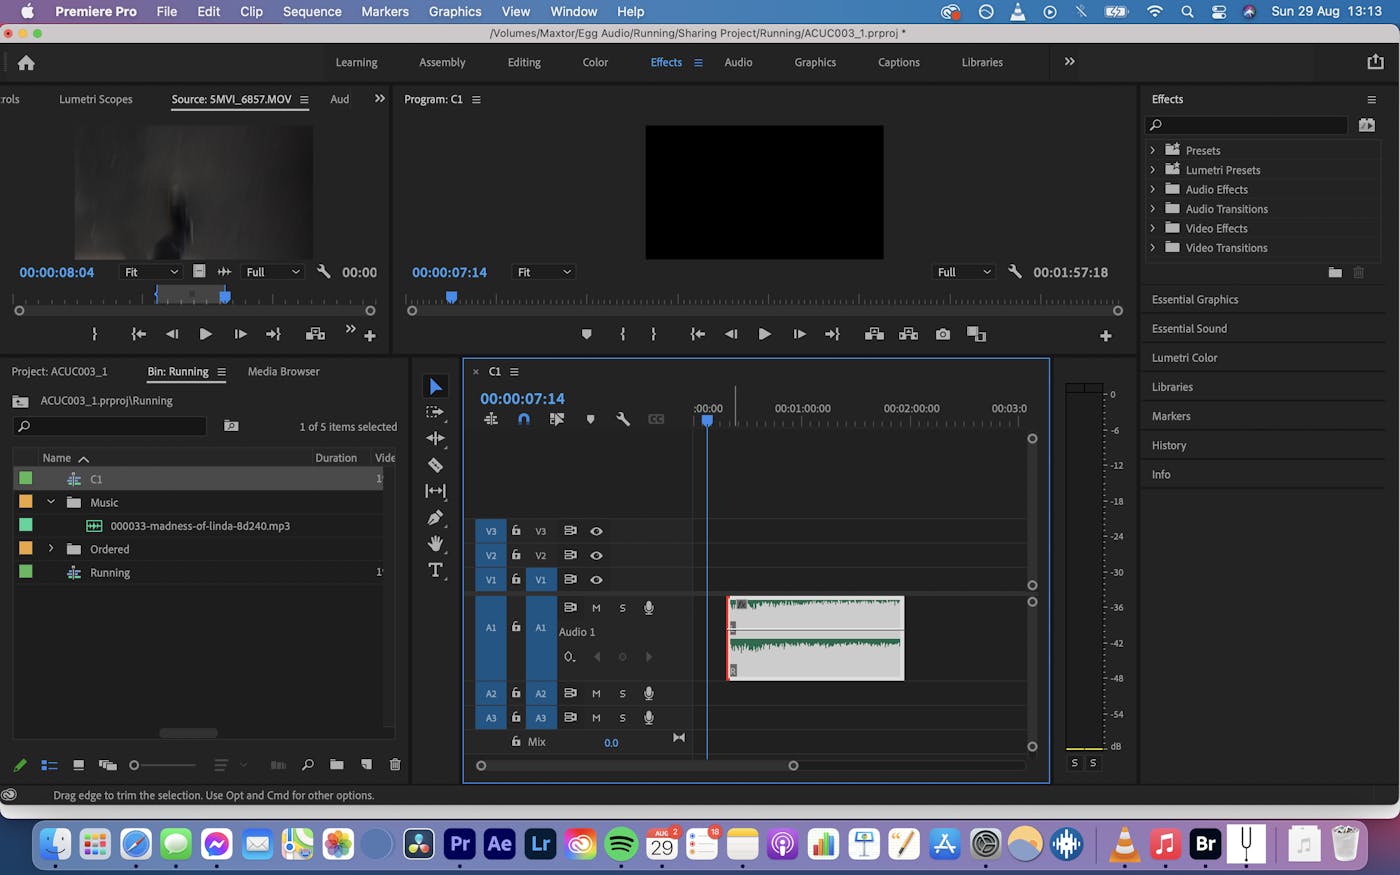Click Add Marker in Program monitor

pos(587,334)
